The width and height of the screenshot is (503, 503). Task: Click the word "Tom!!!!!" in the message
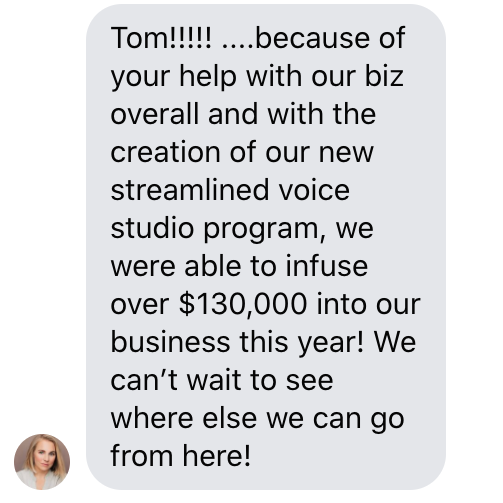[161, 38]
